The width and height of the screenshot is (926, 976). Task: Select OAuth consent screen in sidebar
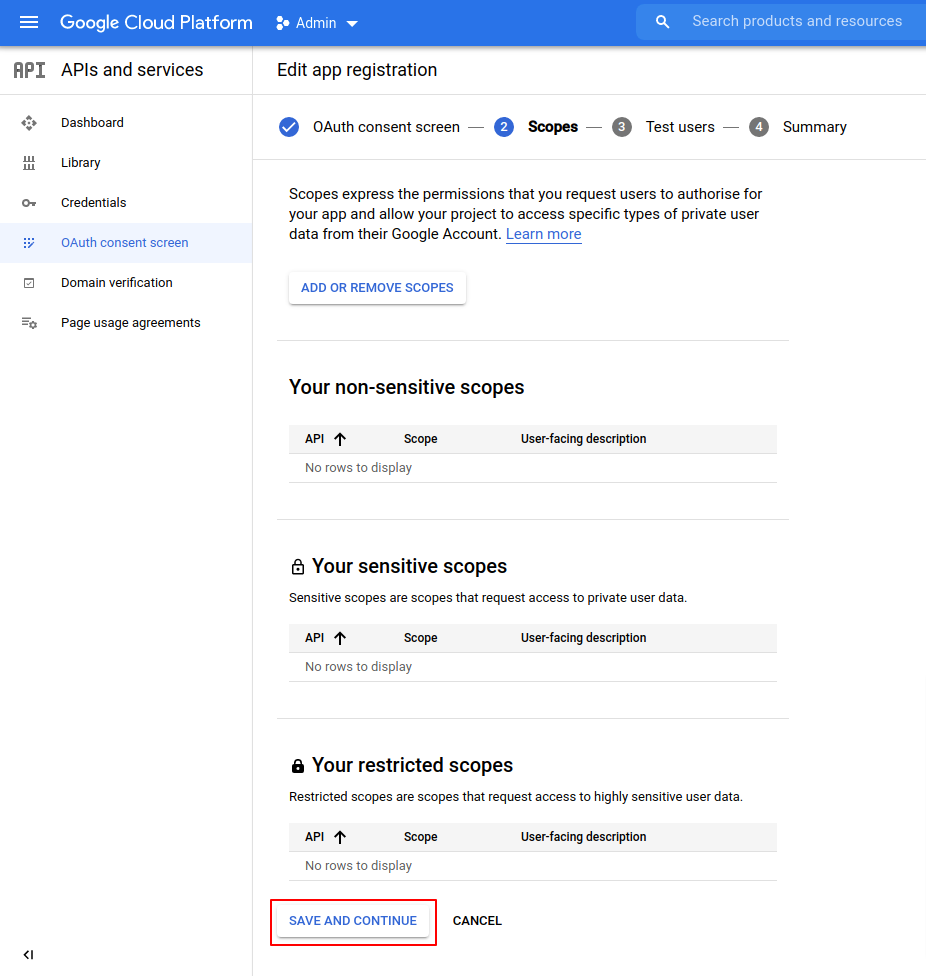(124, 243)
